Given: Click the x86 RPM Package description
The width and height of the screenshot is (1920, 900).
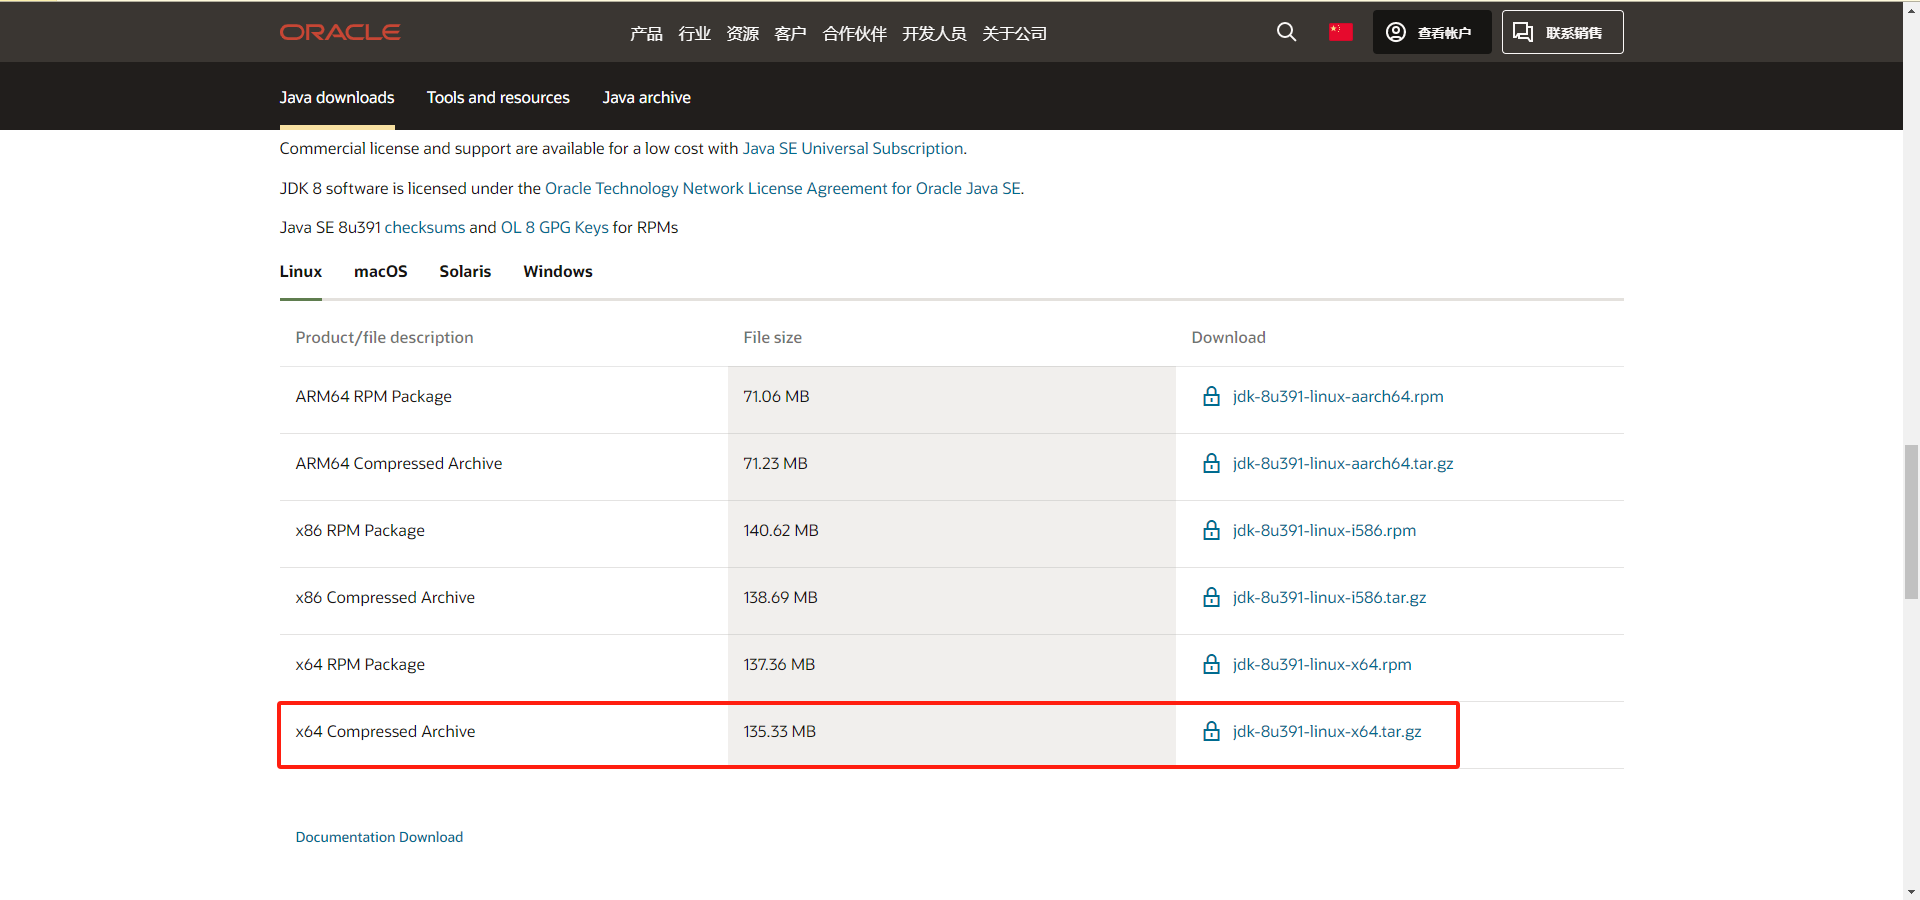Looking at the screenshot, I should (360, 530).
